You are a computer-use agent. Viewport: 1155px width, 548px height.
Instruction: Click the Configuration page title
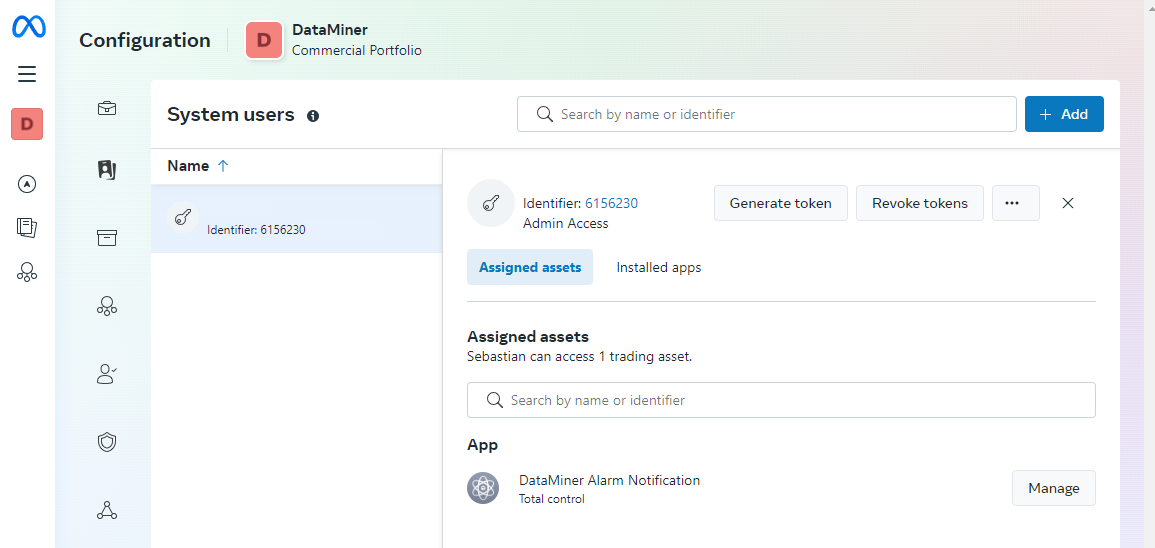tap(145, 40)
